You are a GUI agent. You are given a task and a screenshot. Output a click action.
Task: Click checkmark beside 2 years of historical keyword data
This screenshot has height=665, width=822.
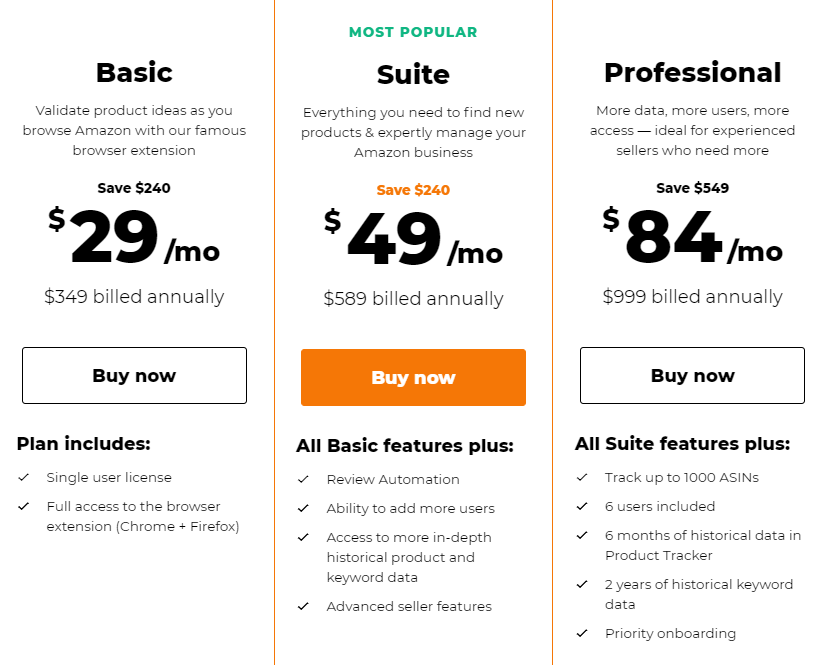(582, 584)
